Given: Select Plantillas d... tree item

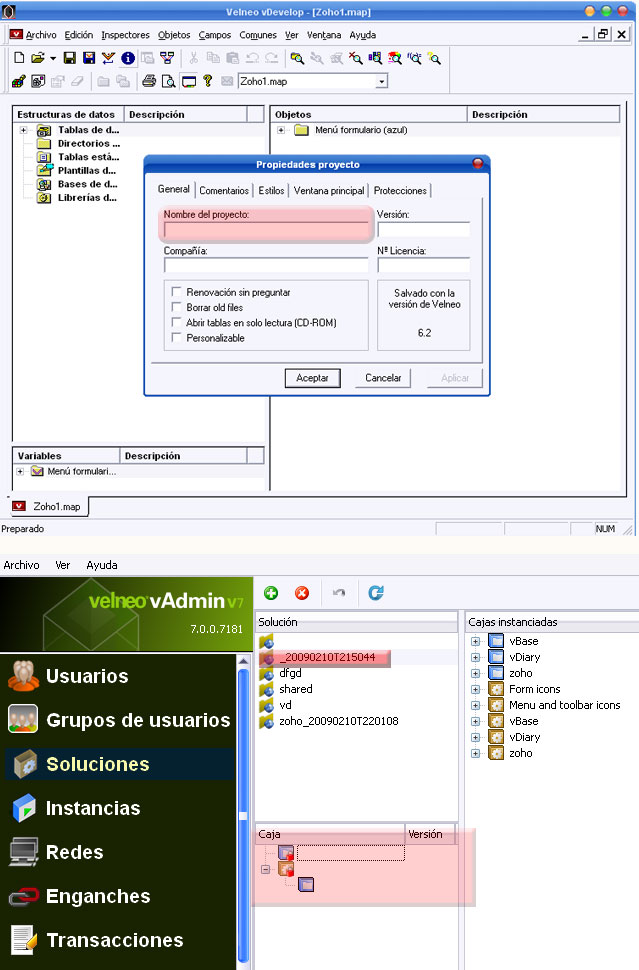Looking at the screenshot, I should [87, 171].
